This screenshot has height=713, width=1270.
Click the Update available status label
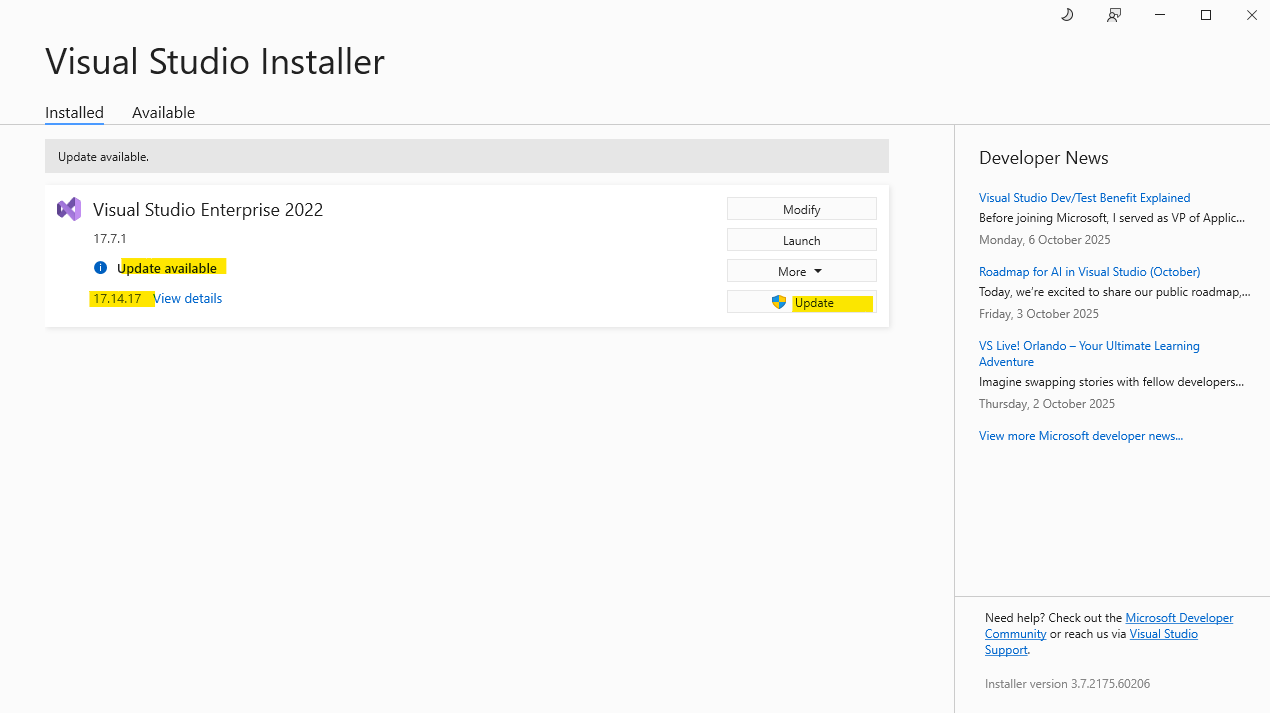(x=167, y=268)
